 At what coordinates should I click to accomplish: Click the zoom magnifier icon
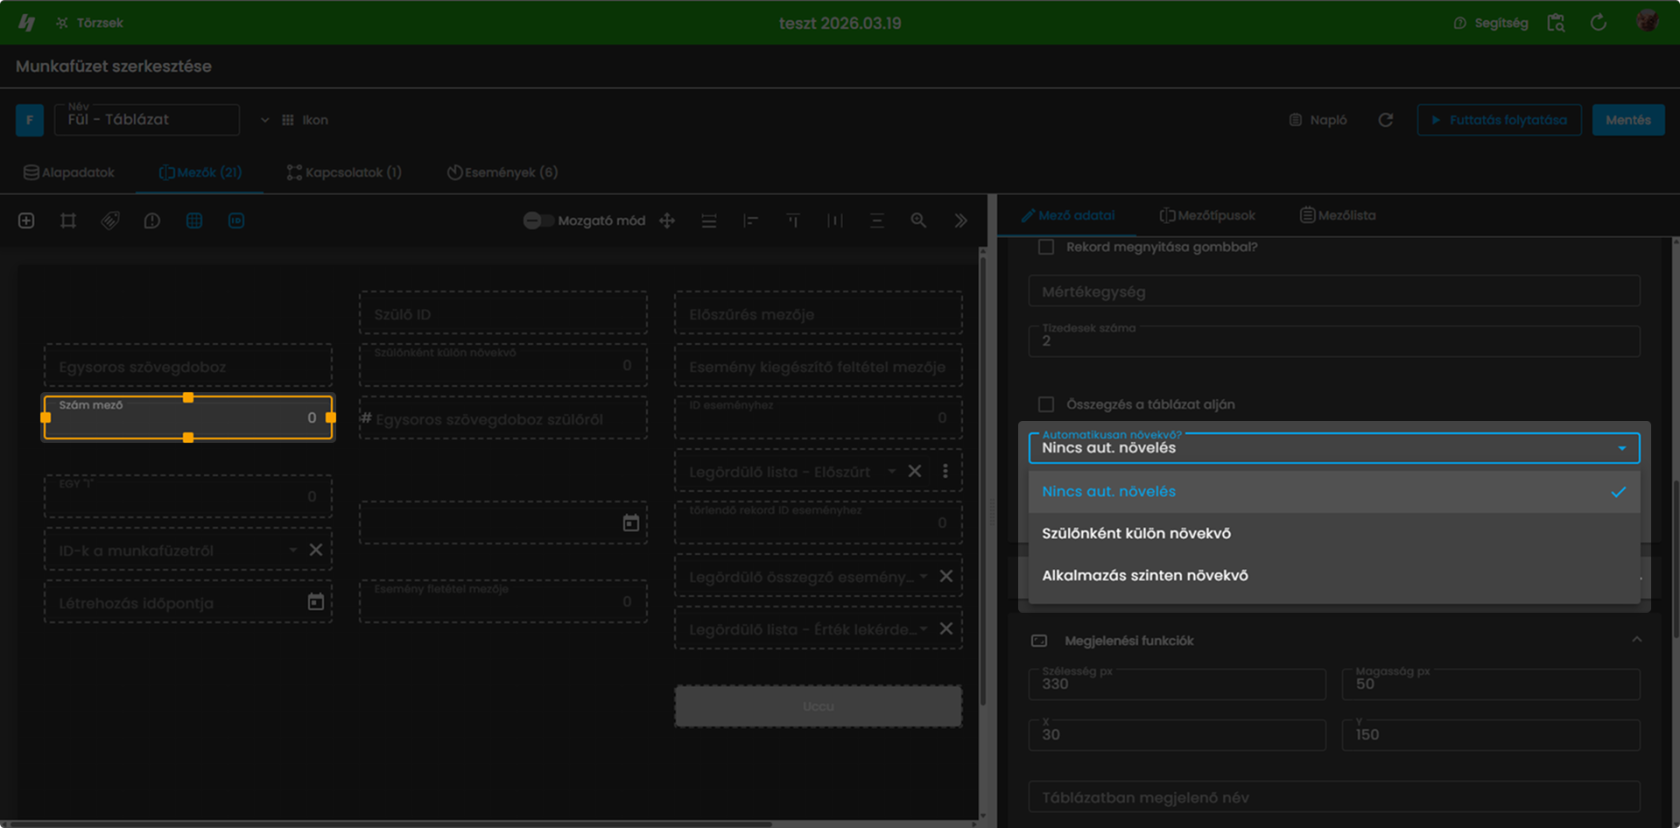918,220
